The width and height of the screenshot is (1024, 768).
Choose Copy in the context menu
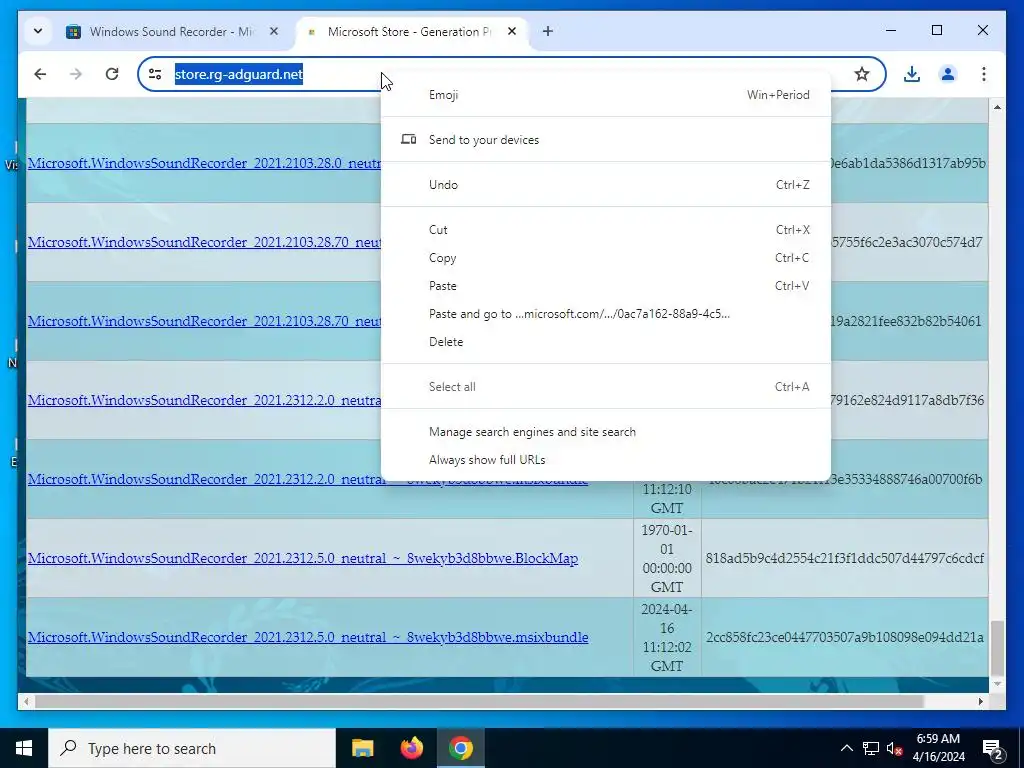click(x=605, y=258)
